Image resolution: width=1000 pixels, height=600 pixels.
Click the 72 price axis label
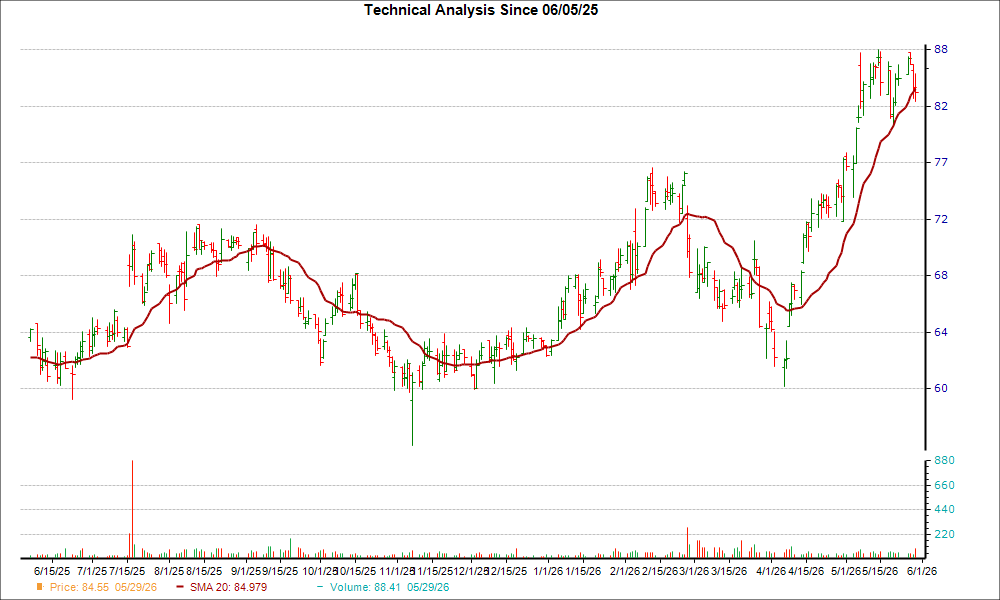pyautogui.click(x=941, y=219)
